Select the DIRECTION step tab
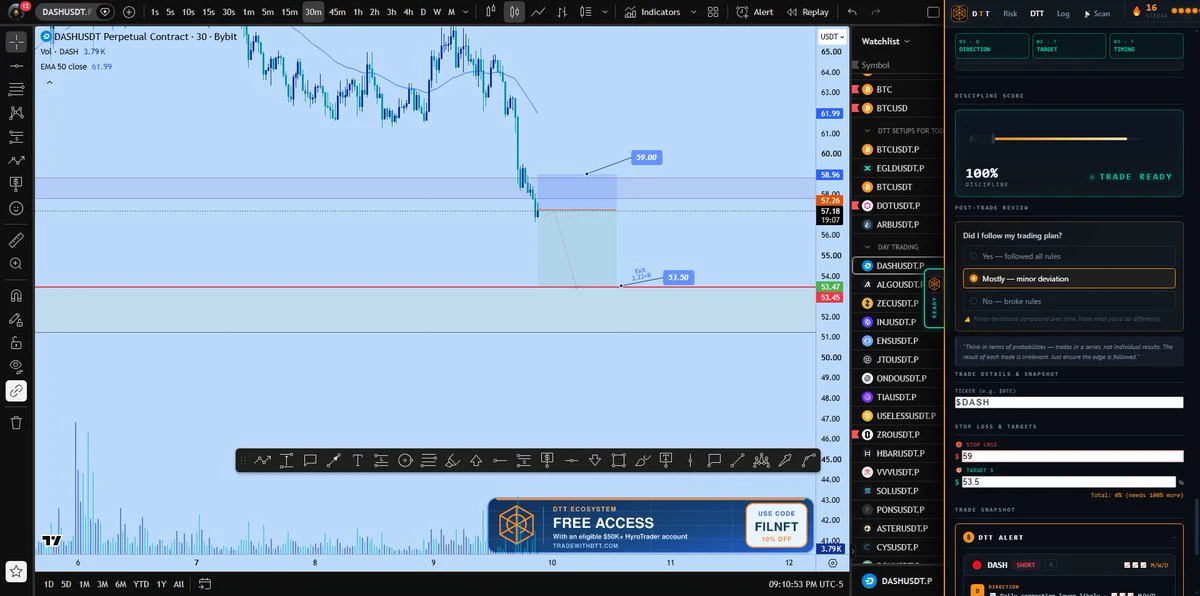Image resolution: width=1200 pixels, height=596 pixels. pyautogui.click(x=992, y=45)
